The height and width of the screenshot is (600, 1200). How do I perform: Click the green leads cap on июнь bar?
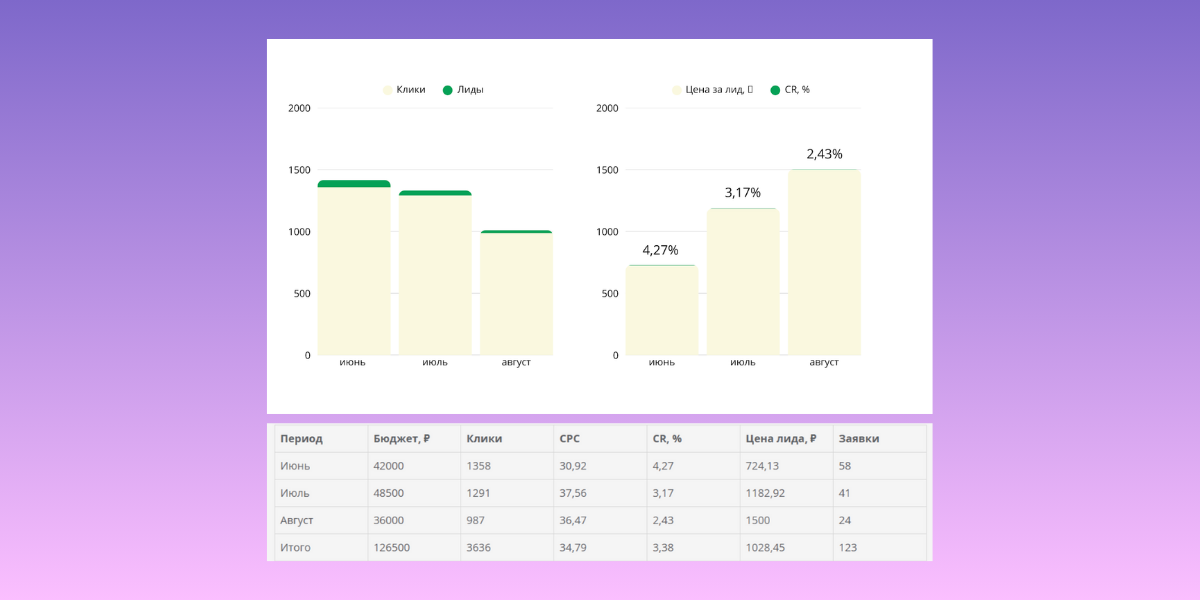pos(354,184)
